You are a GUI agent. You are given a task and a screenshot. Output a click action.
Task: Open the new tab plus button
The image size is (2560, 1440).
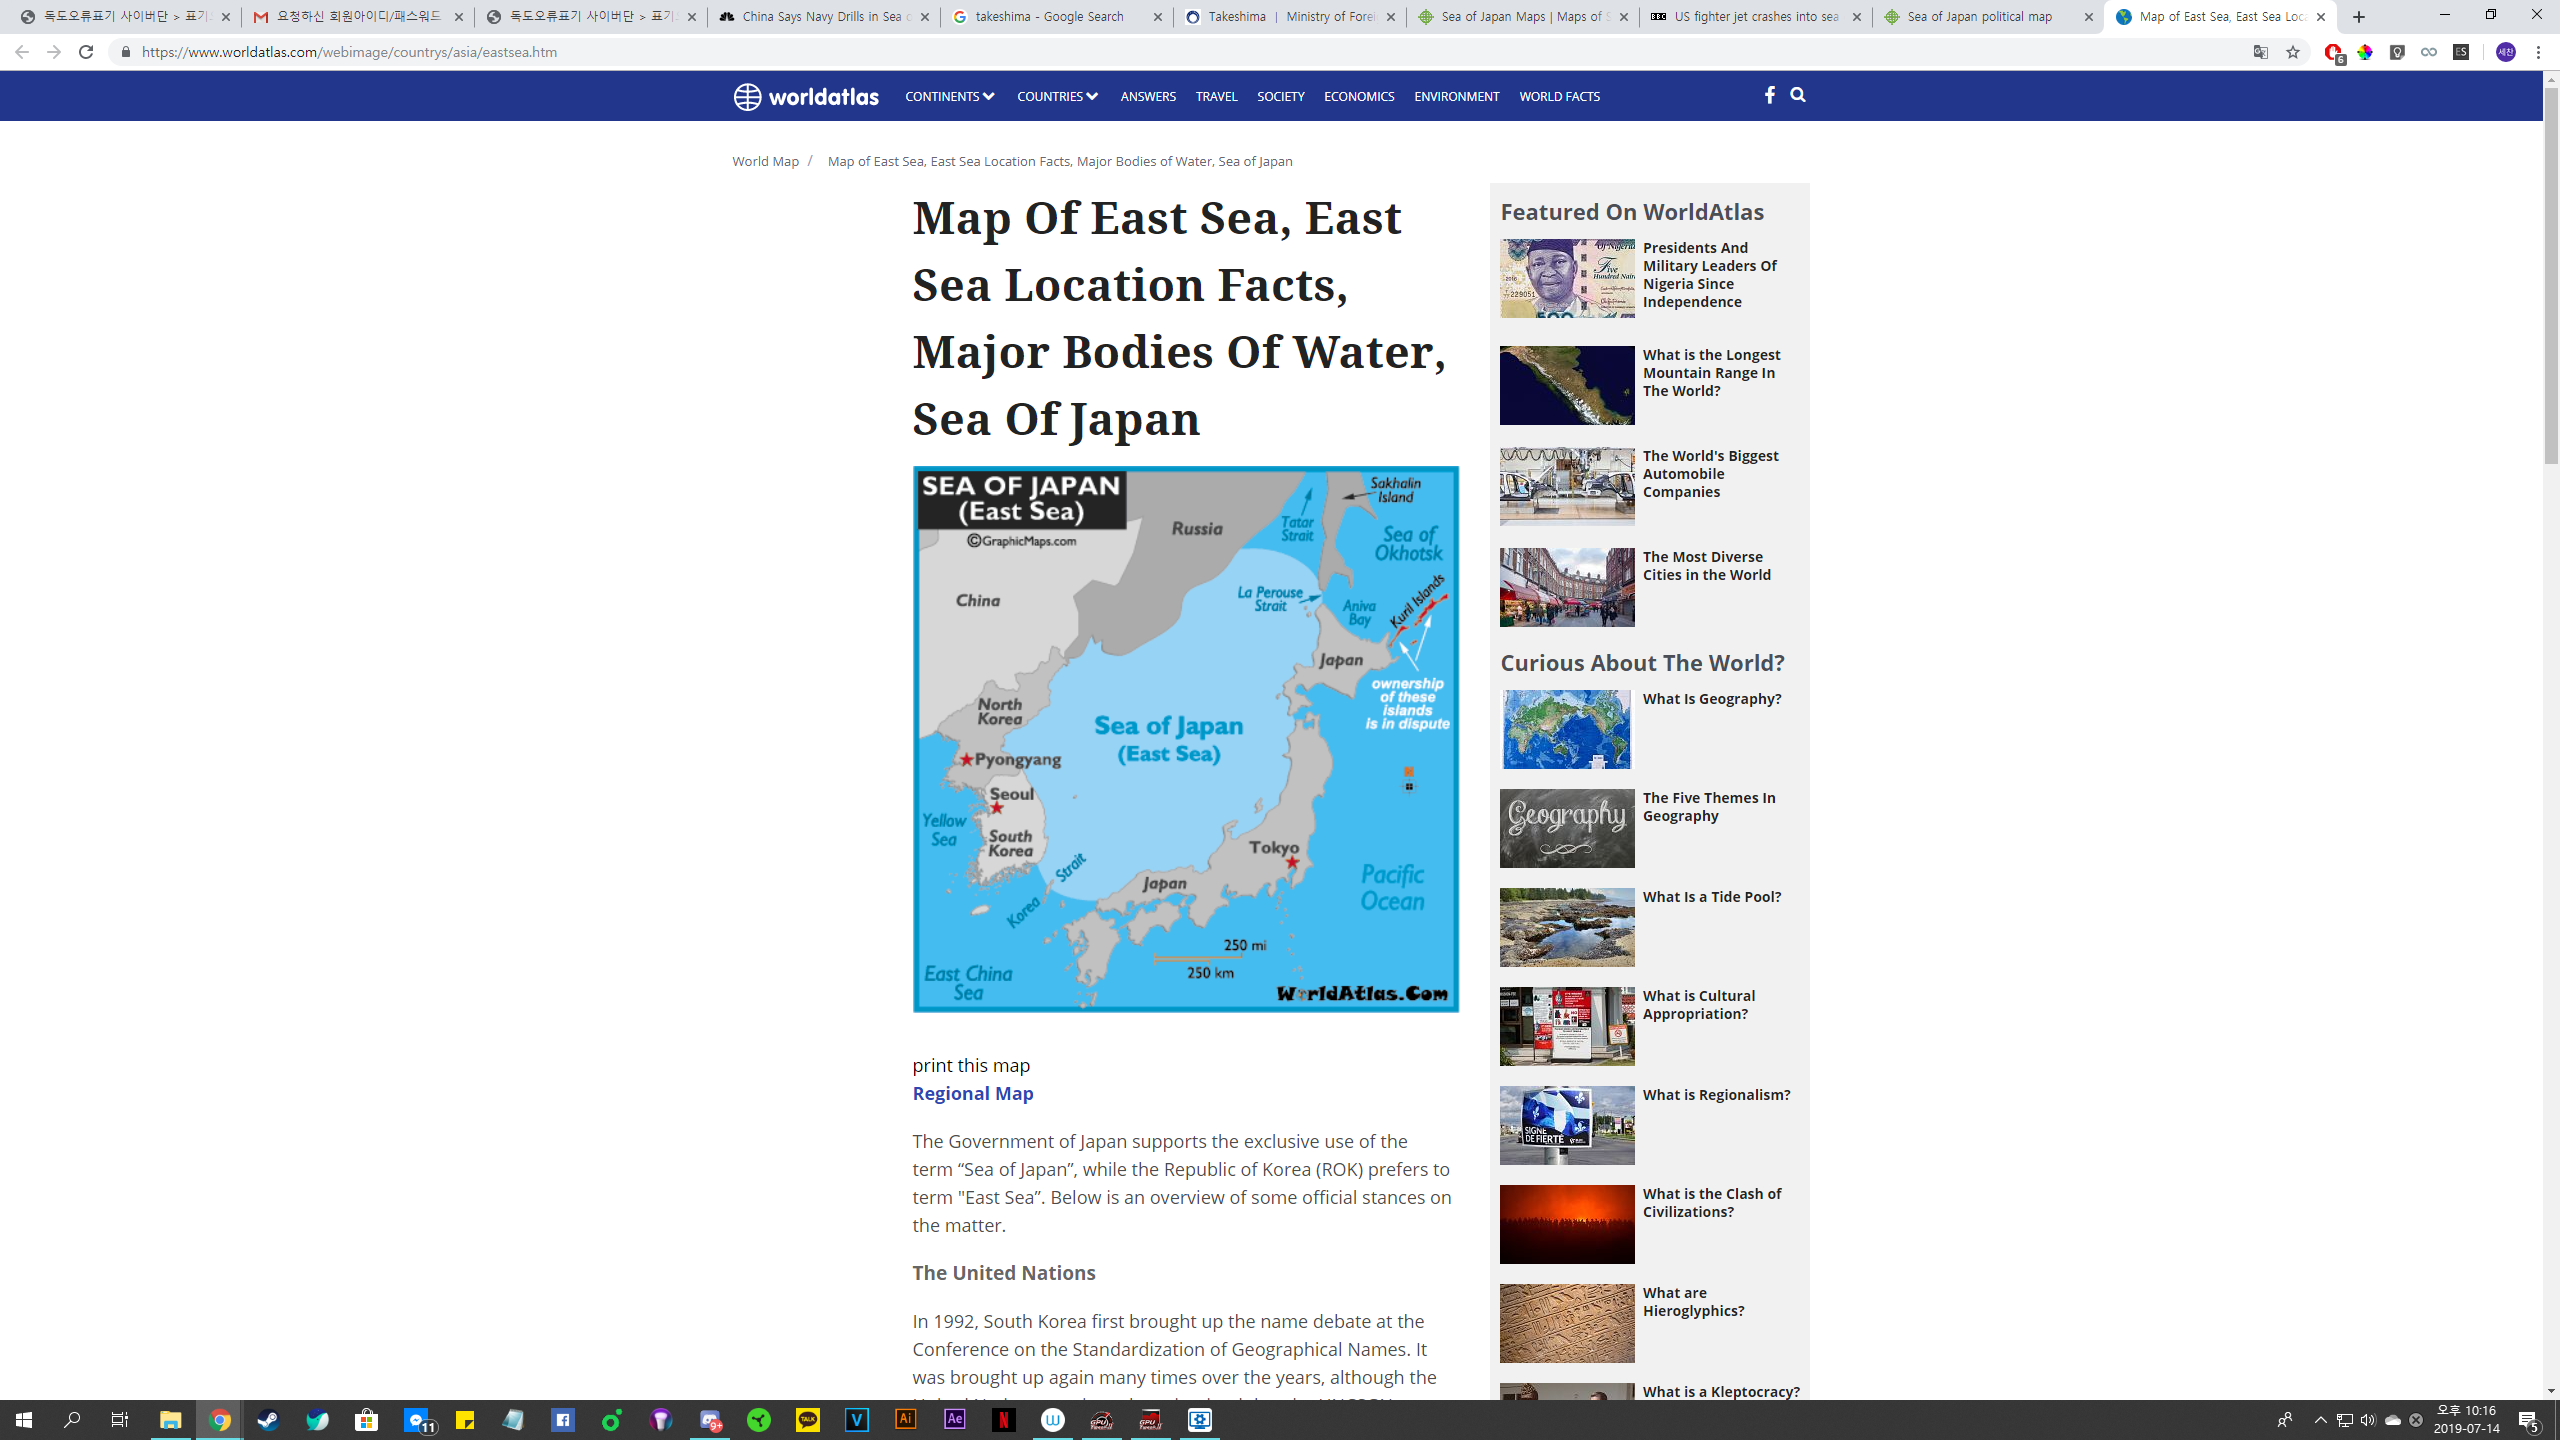(x=2359, y=17)
